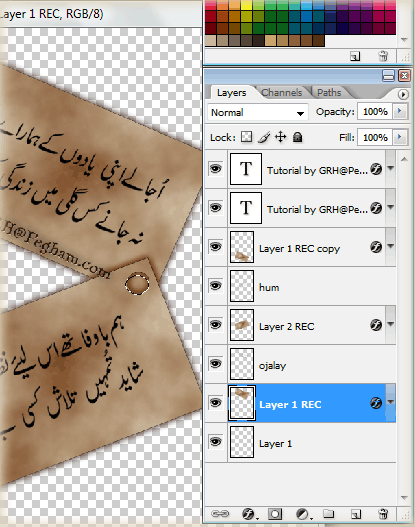Open the Opacity slider arrow
The image size is (415, 527).
[x=400, y=111]
